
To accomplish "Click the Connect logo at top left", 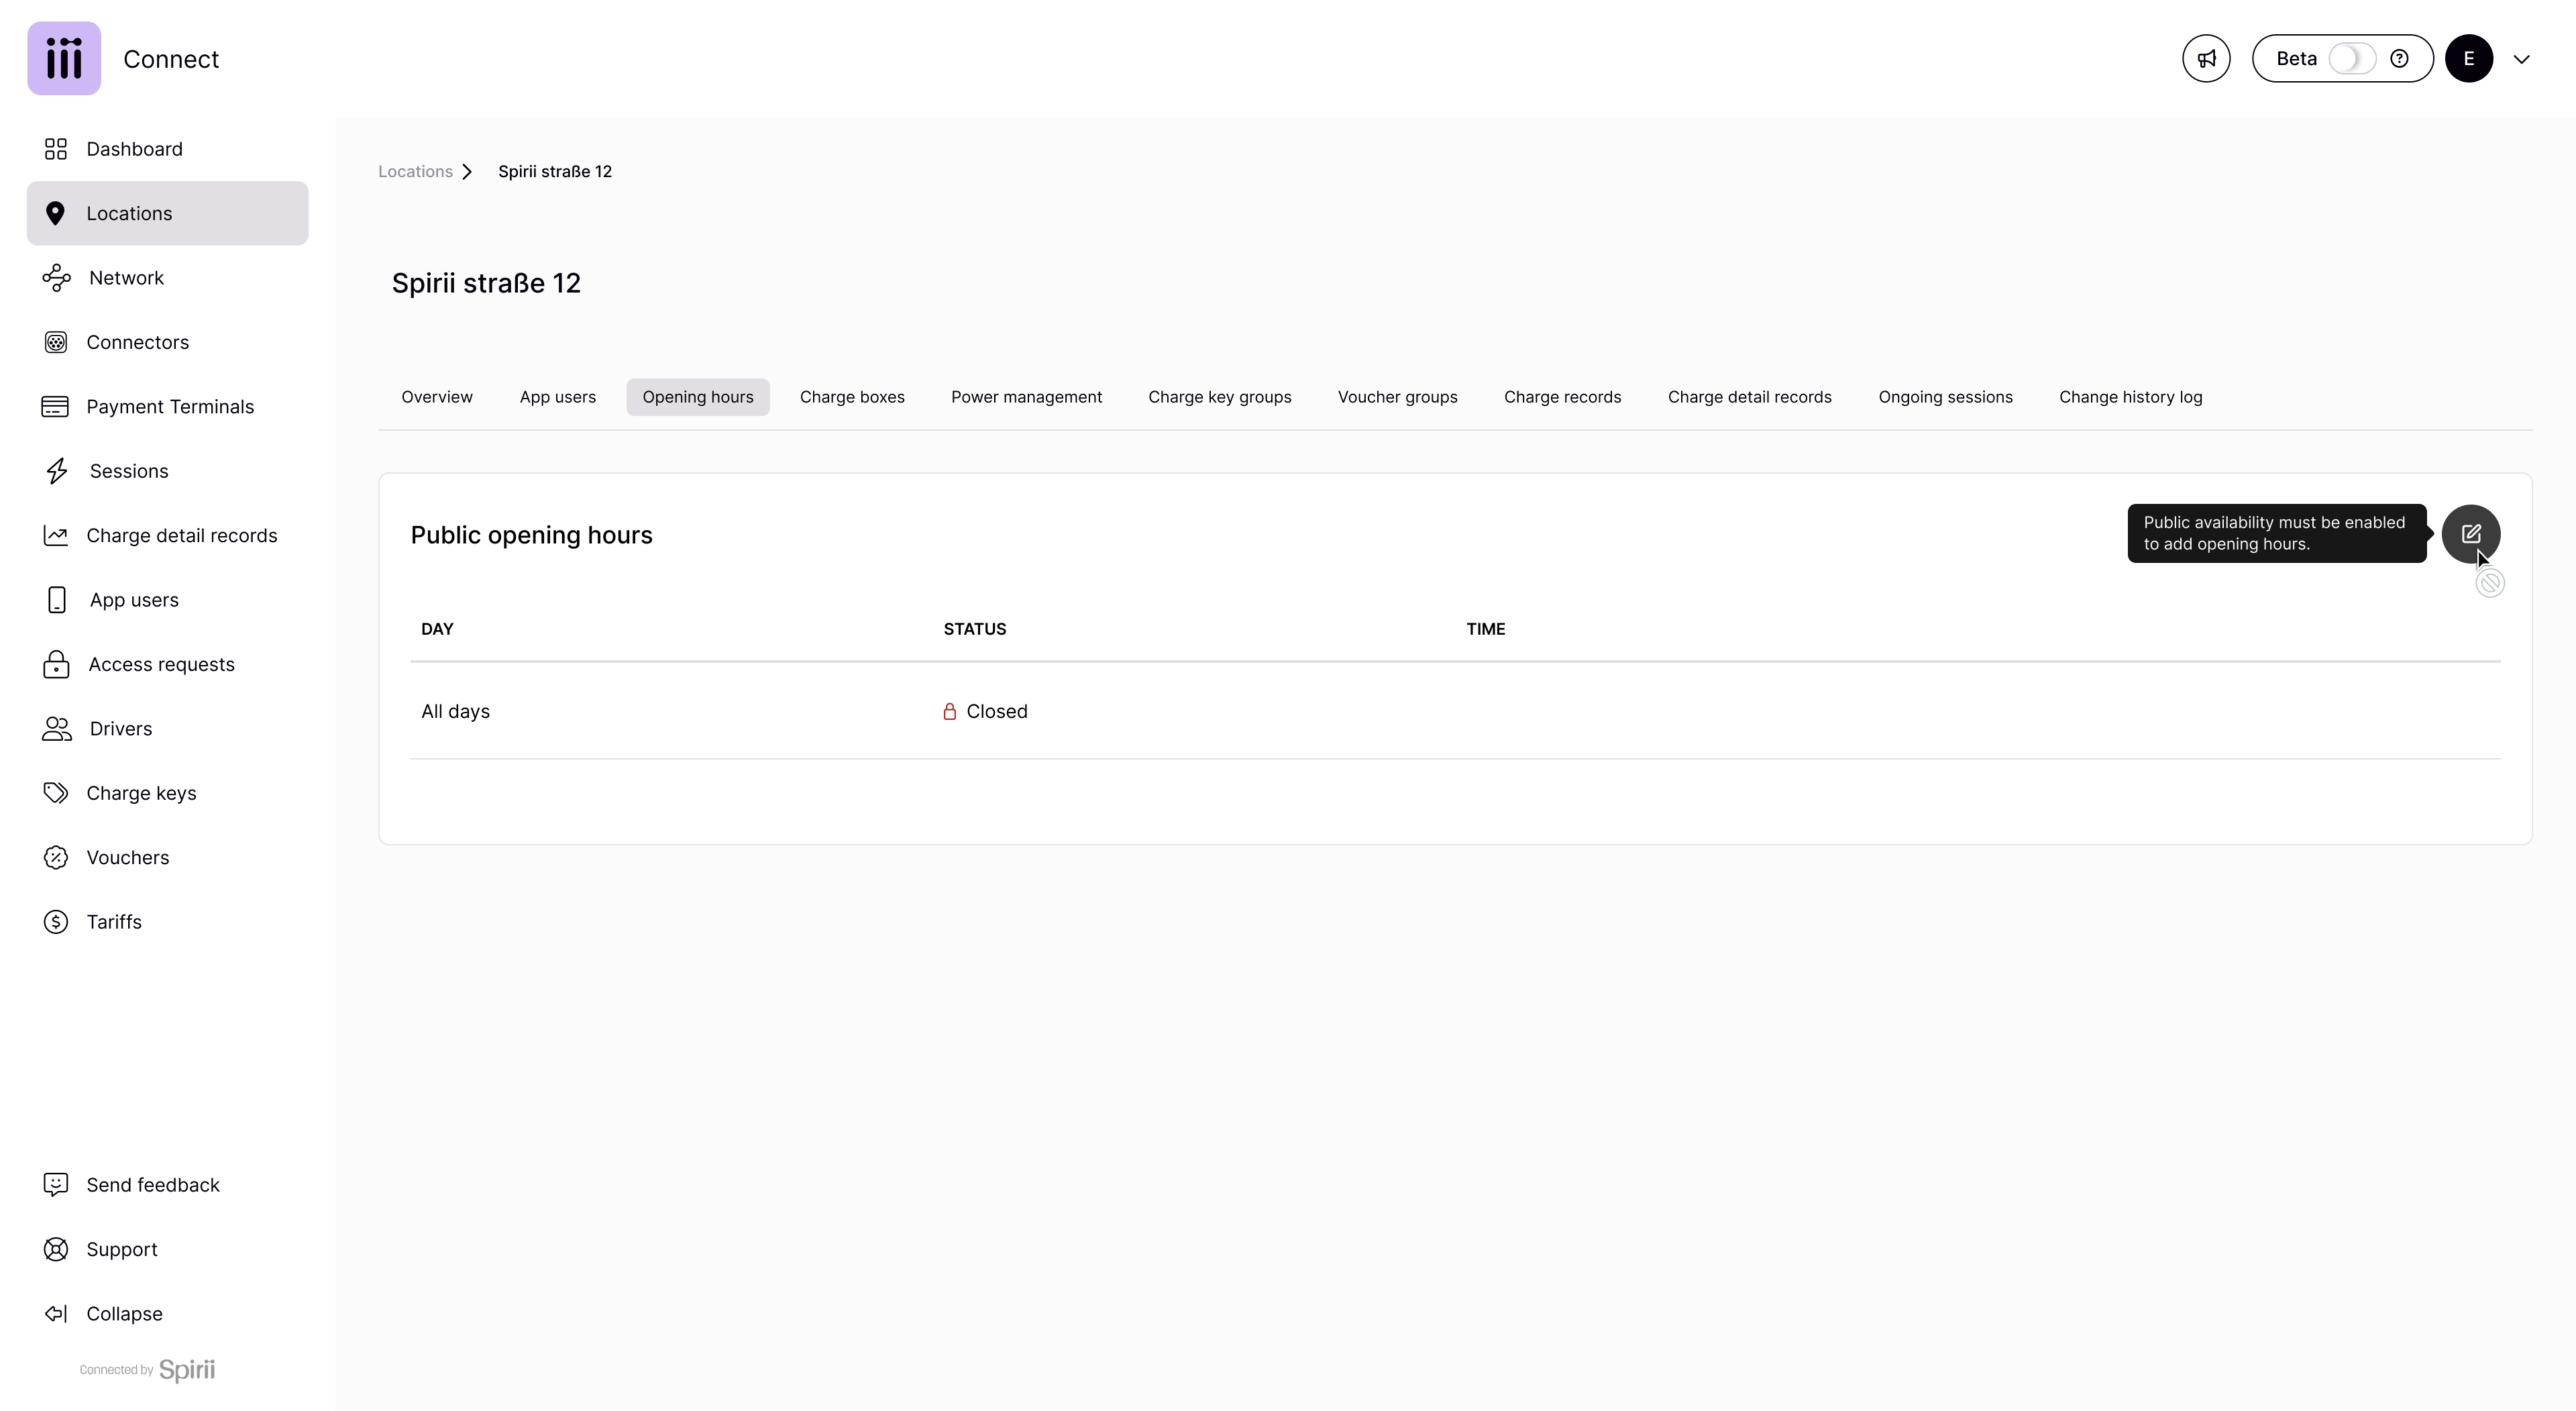I will tap(64, 59).
